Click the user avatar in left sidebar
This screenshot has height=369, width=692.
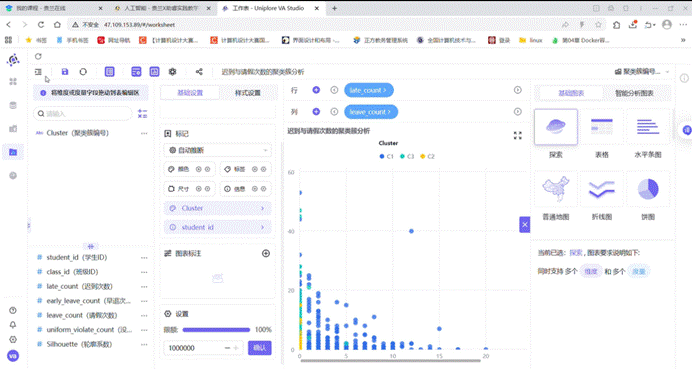pyautogui.click(x=13, y=356)
